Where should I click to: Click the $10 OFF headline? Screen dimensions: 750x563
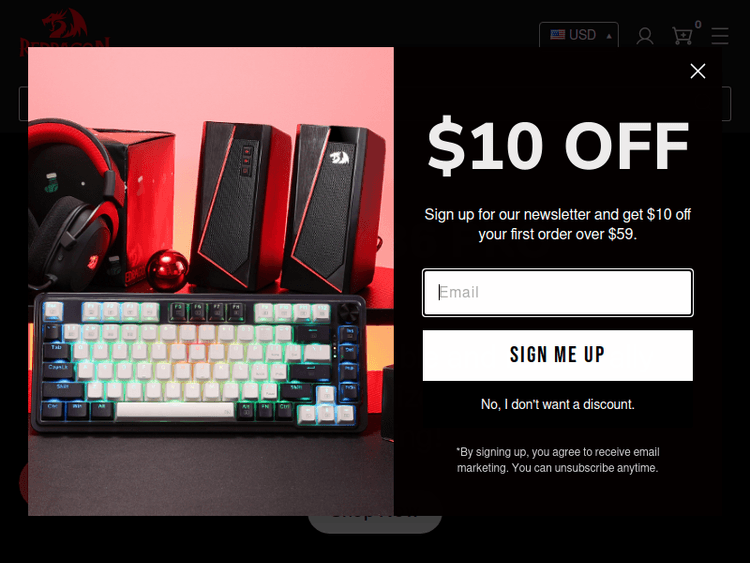558,145
